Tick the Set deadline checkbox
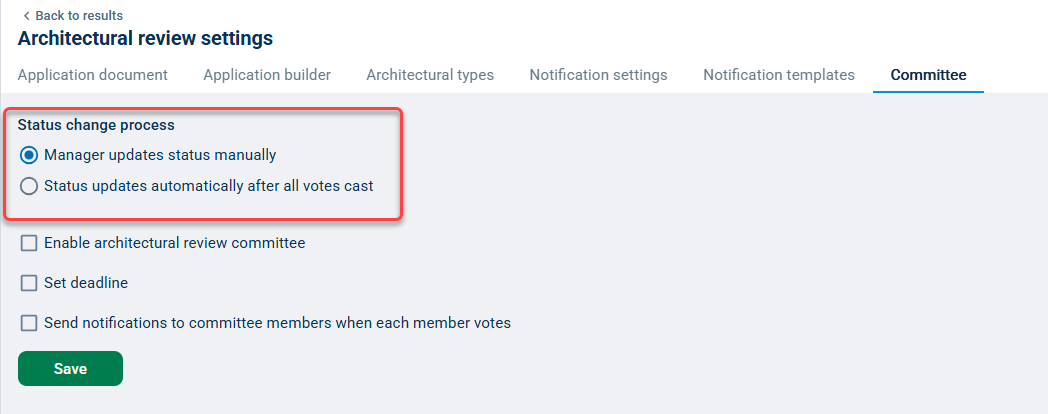Image resolution: width=1048 pixels, height=414 pixels. (29, 283)
